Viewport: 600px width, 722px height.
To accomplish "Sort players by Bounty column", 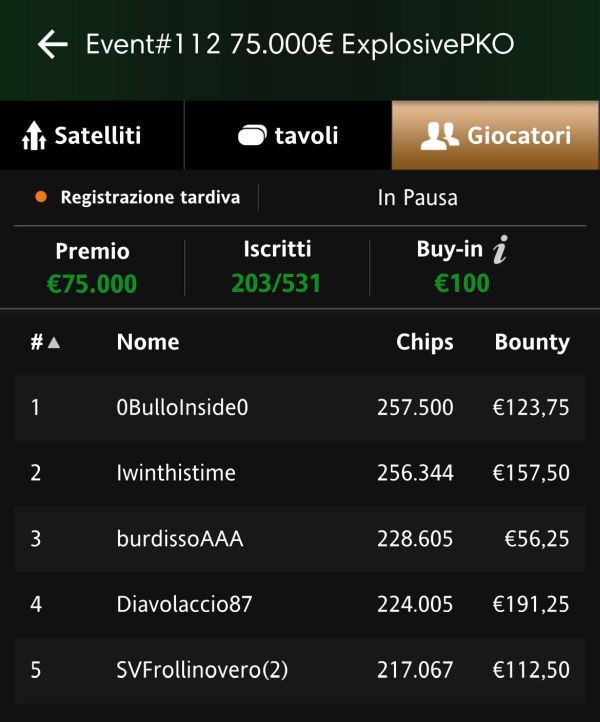I will [532, 342].
